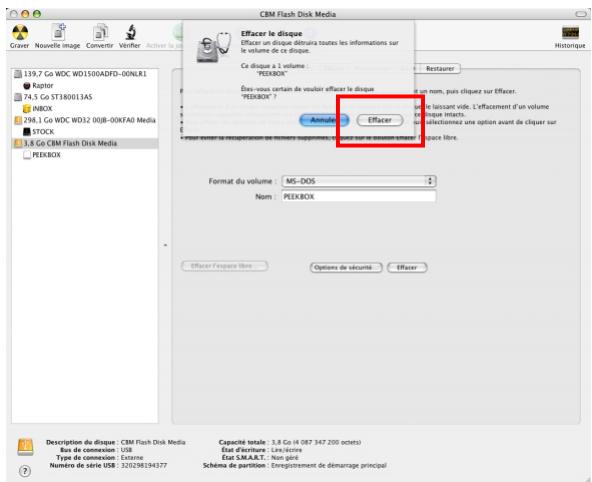The width and height of the screenshot is (592, 482).
Task: Click the Capacité totale value
Action: click(316, 442)
